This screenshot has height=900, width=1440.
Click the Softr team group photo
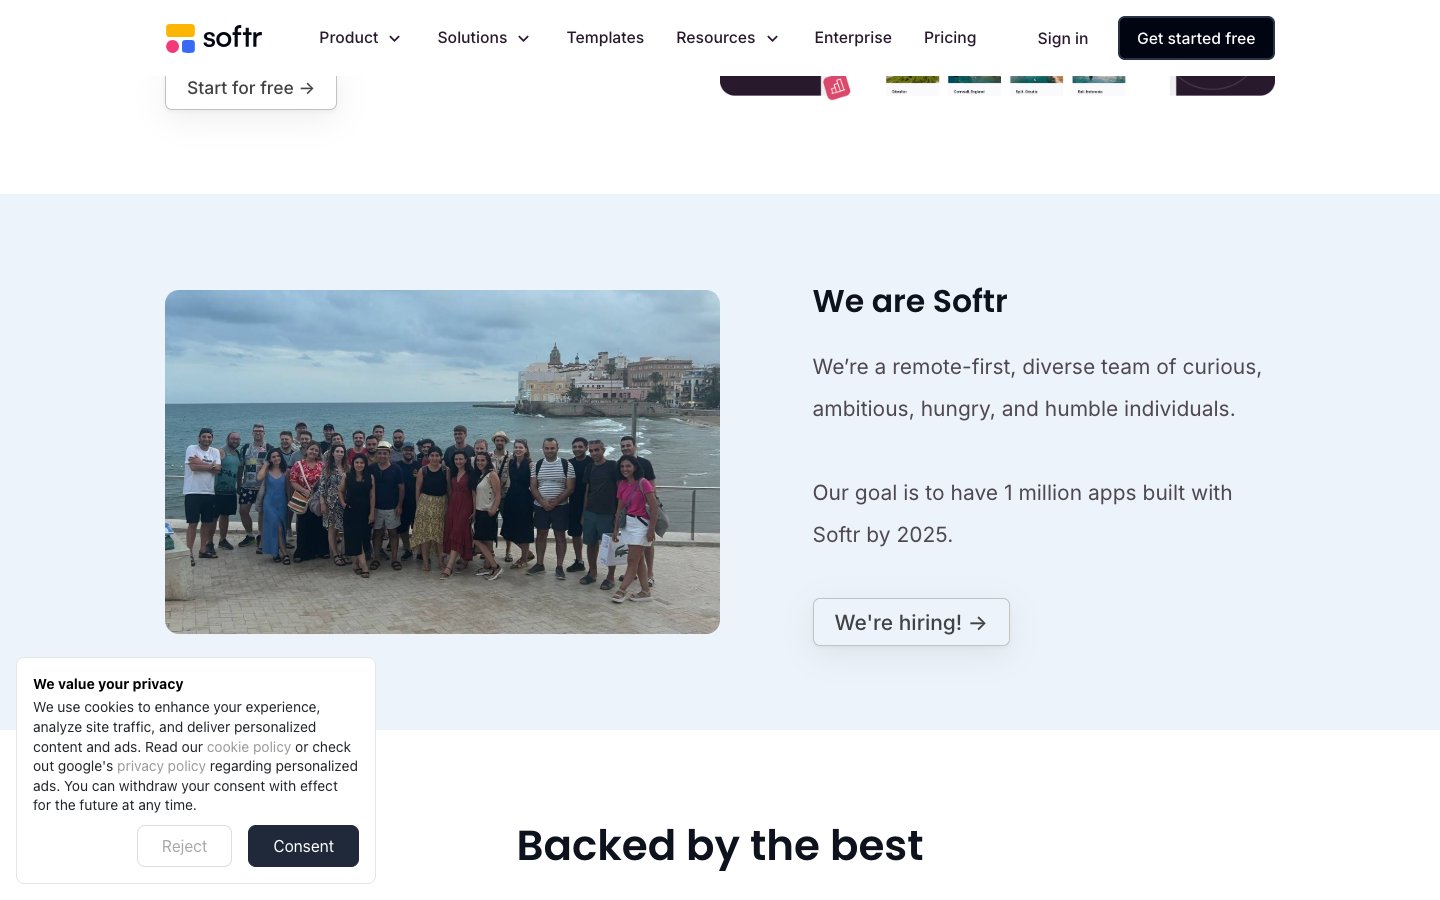coord(442,462)
